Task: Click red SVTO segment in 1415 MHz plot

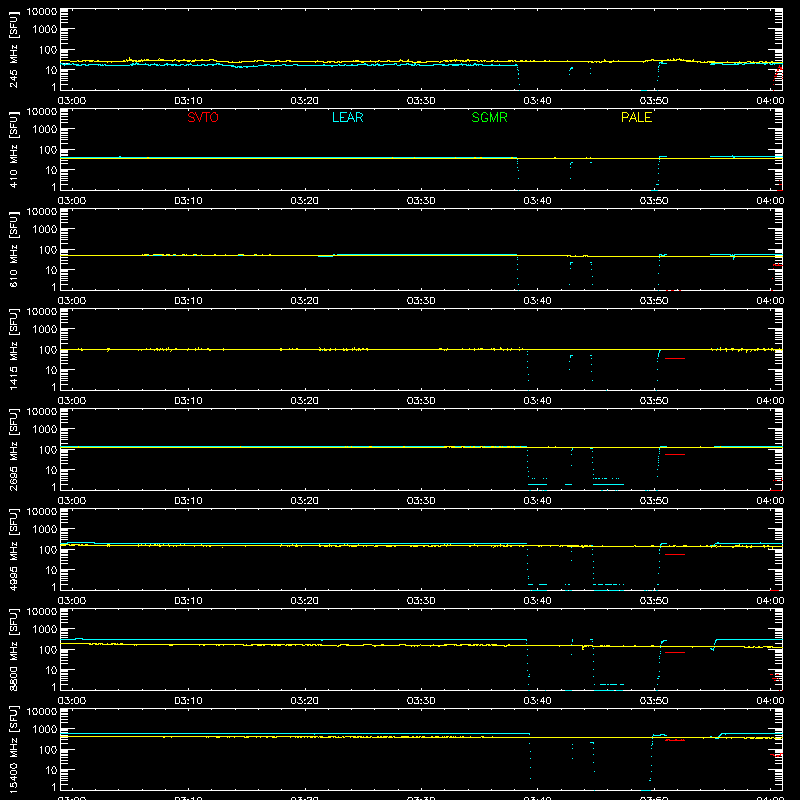Action: coord(675,359)
